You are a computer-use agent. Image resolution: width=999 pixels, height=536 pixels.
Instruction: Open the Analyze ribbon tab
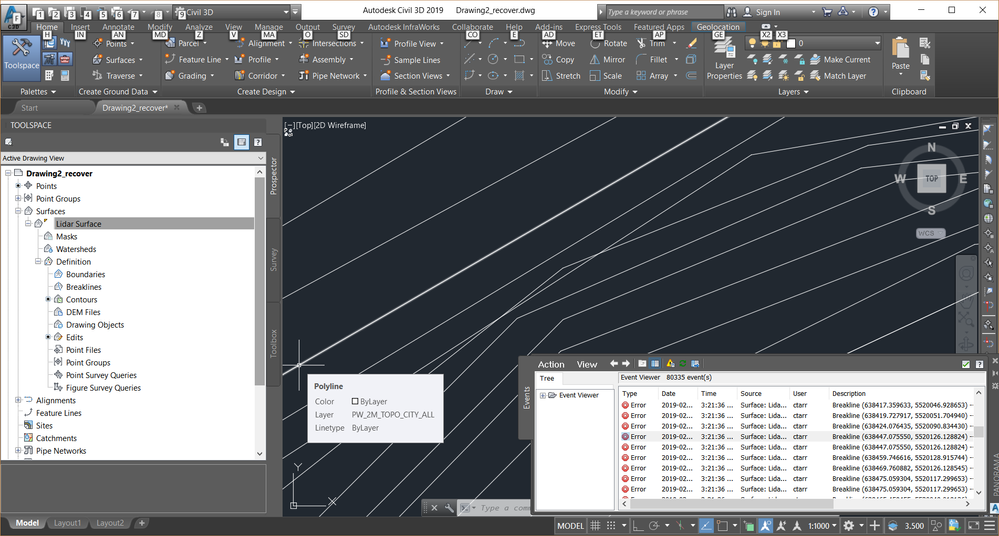[x=199, y=27]
